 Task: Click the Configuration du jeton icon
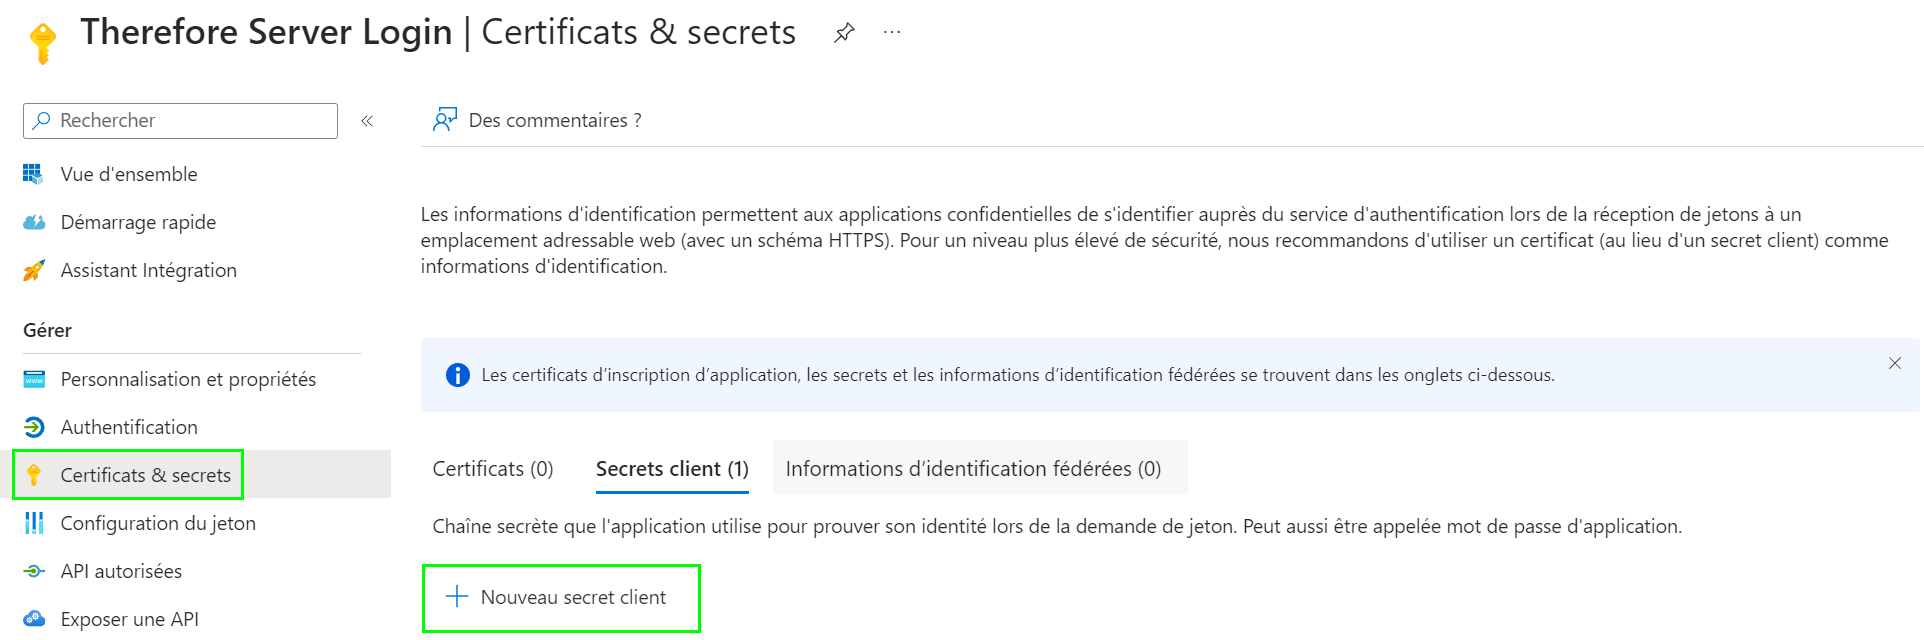(x=34, y=523)
